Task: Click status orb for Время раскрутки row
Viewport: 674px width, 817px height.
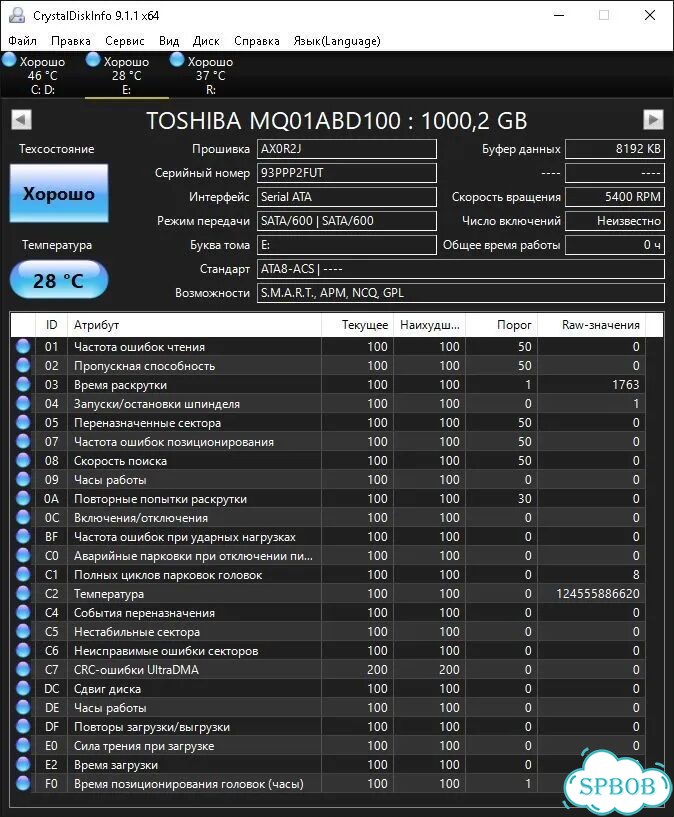Action: [23, 385]
